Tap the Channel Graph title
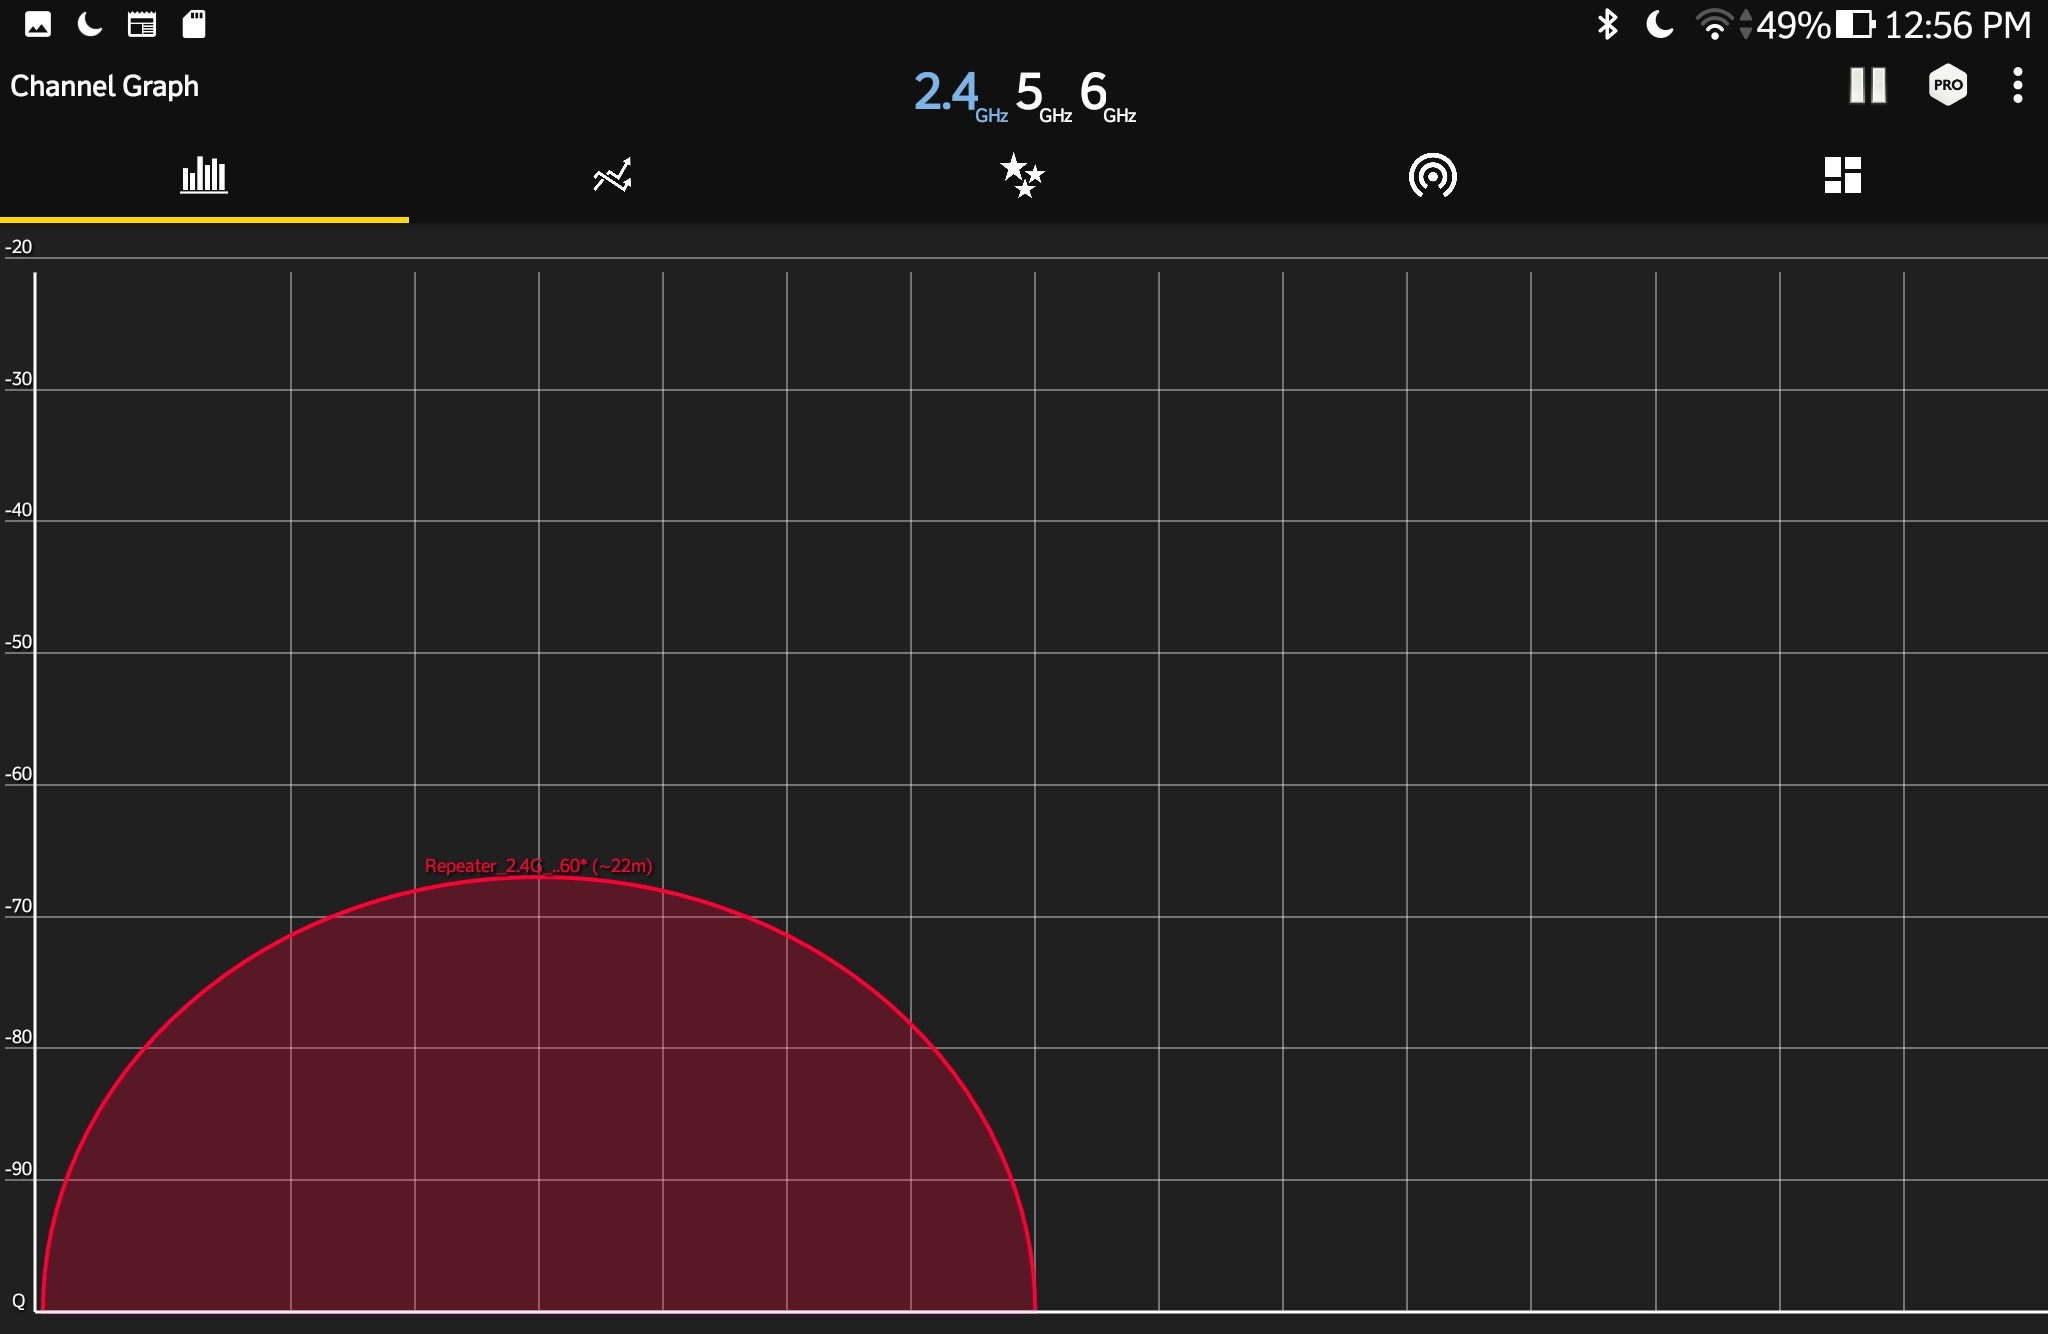This screenshot has width=2048, height=1334. [x=105, y=87]
